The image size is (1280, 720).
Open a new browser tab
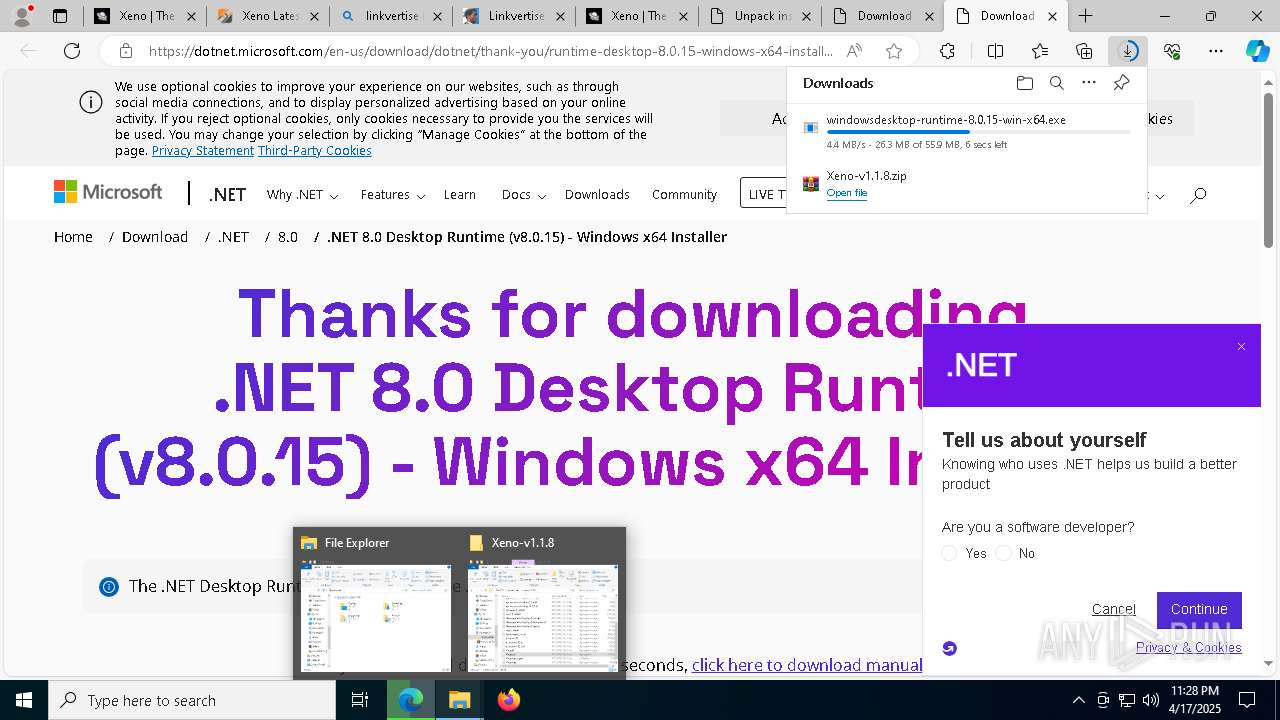1085,16
